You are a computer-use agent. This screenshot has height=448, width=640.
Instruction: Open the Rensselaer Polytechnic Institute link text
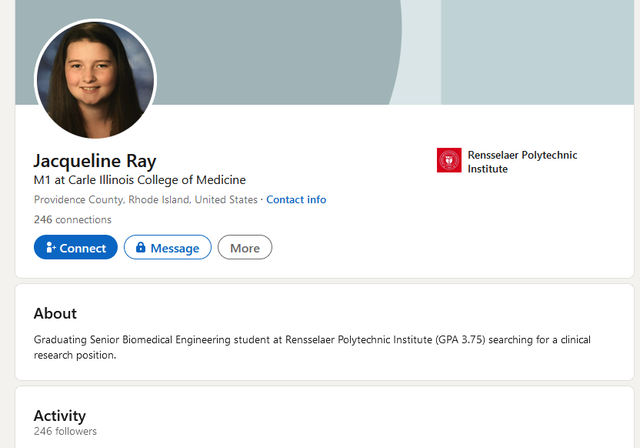pyautogui.click(x=522, y=162)
